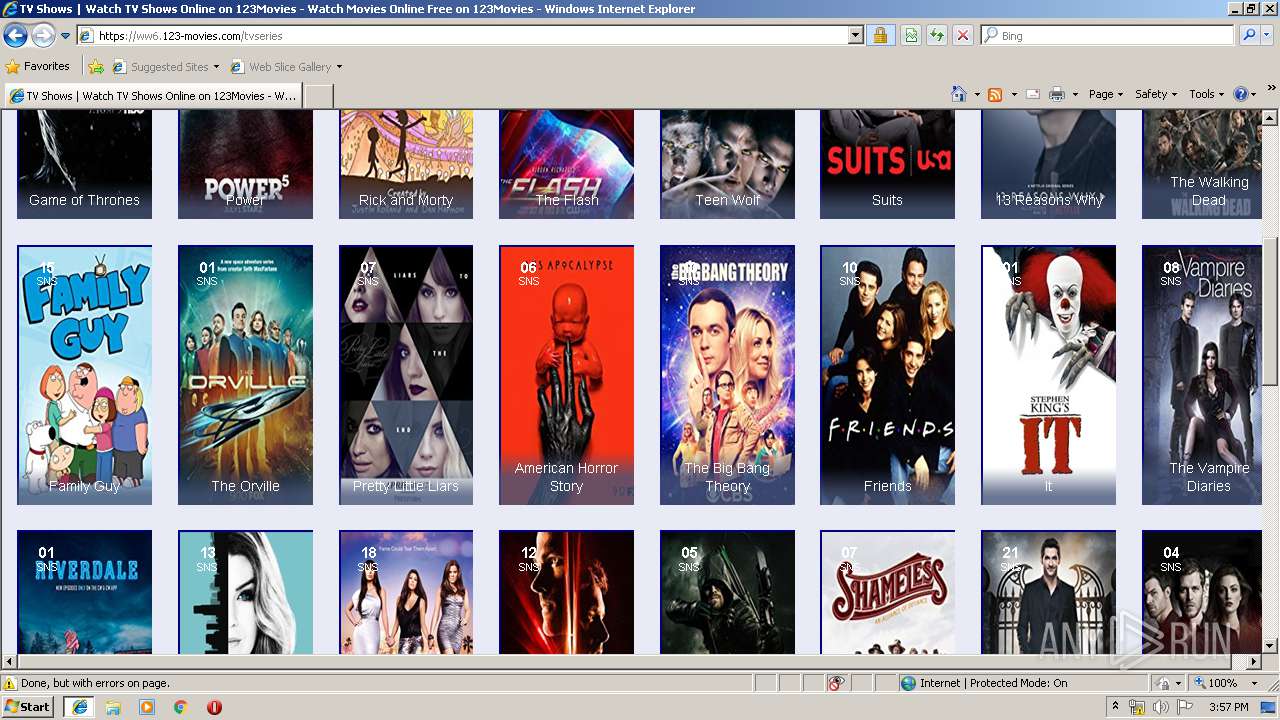This screenshot has width=1280, height=720.
Task: Click Internet Explorer taskbar icon
Action: [x=79, y=706]
